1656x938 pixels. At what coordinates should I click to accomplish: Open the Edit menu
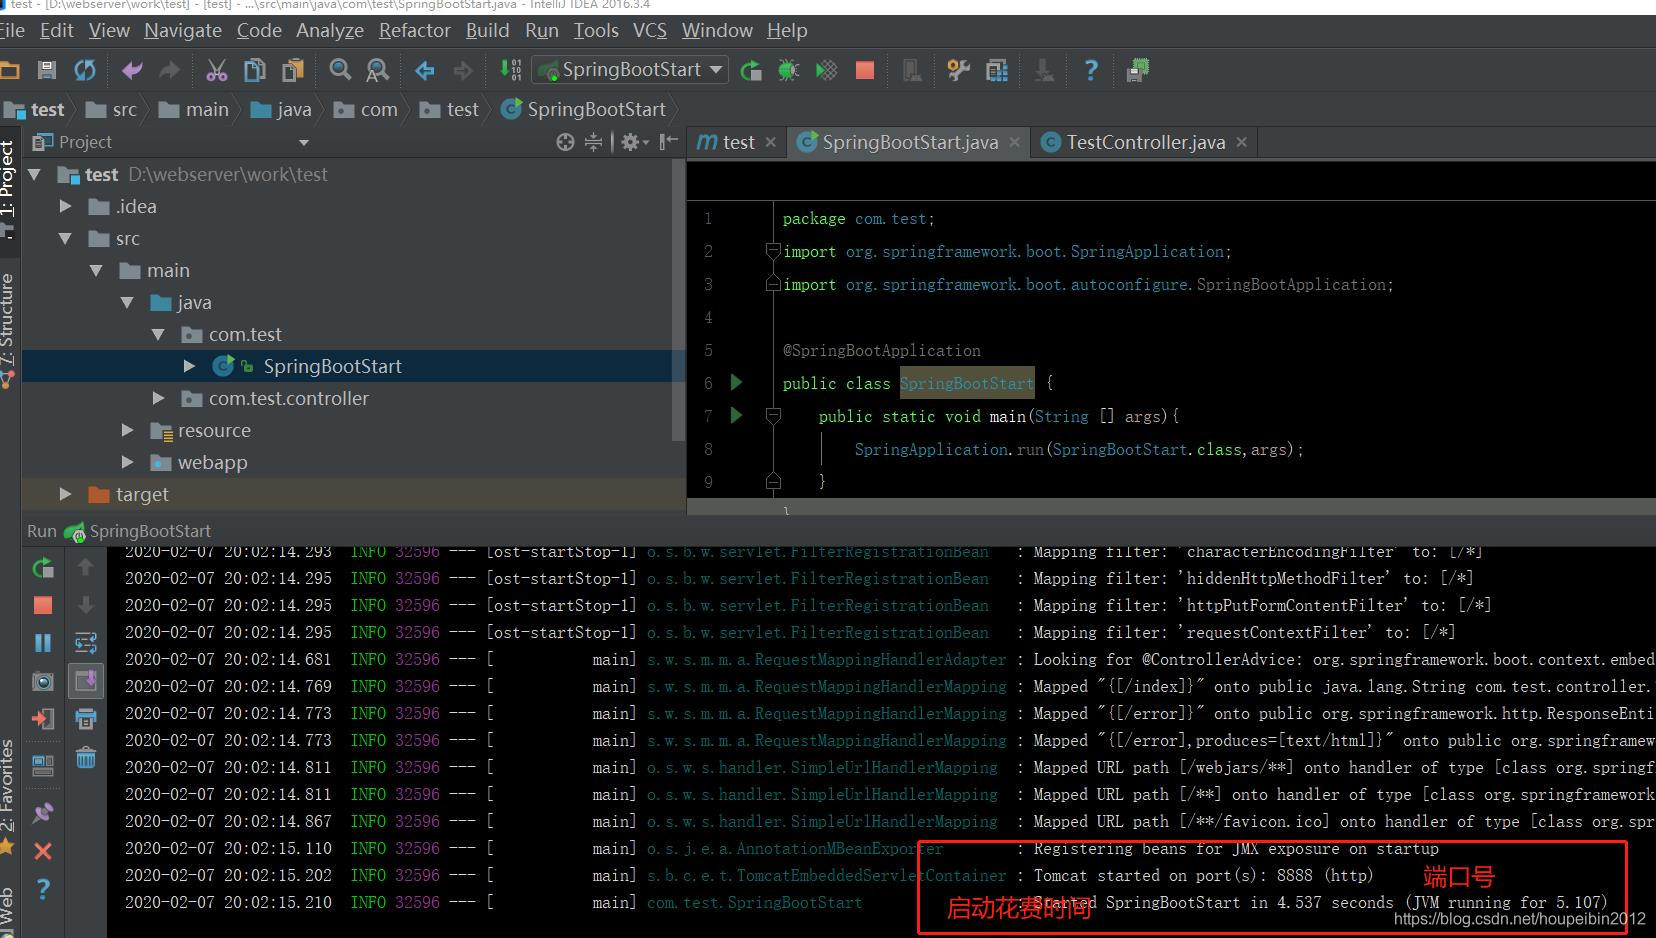[x=57, y=31]
